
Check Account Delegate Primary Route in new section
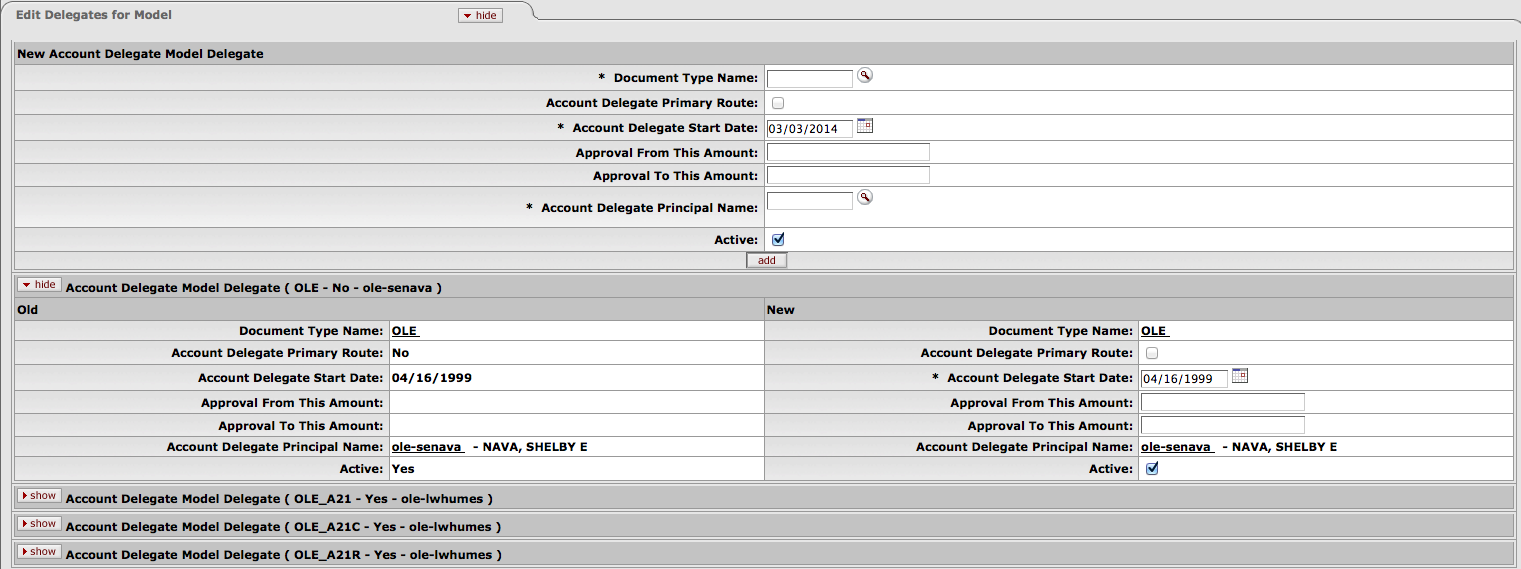coord(778,103)
